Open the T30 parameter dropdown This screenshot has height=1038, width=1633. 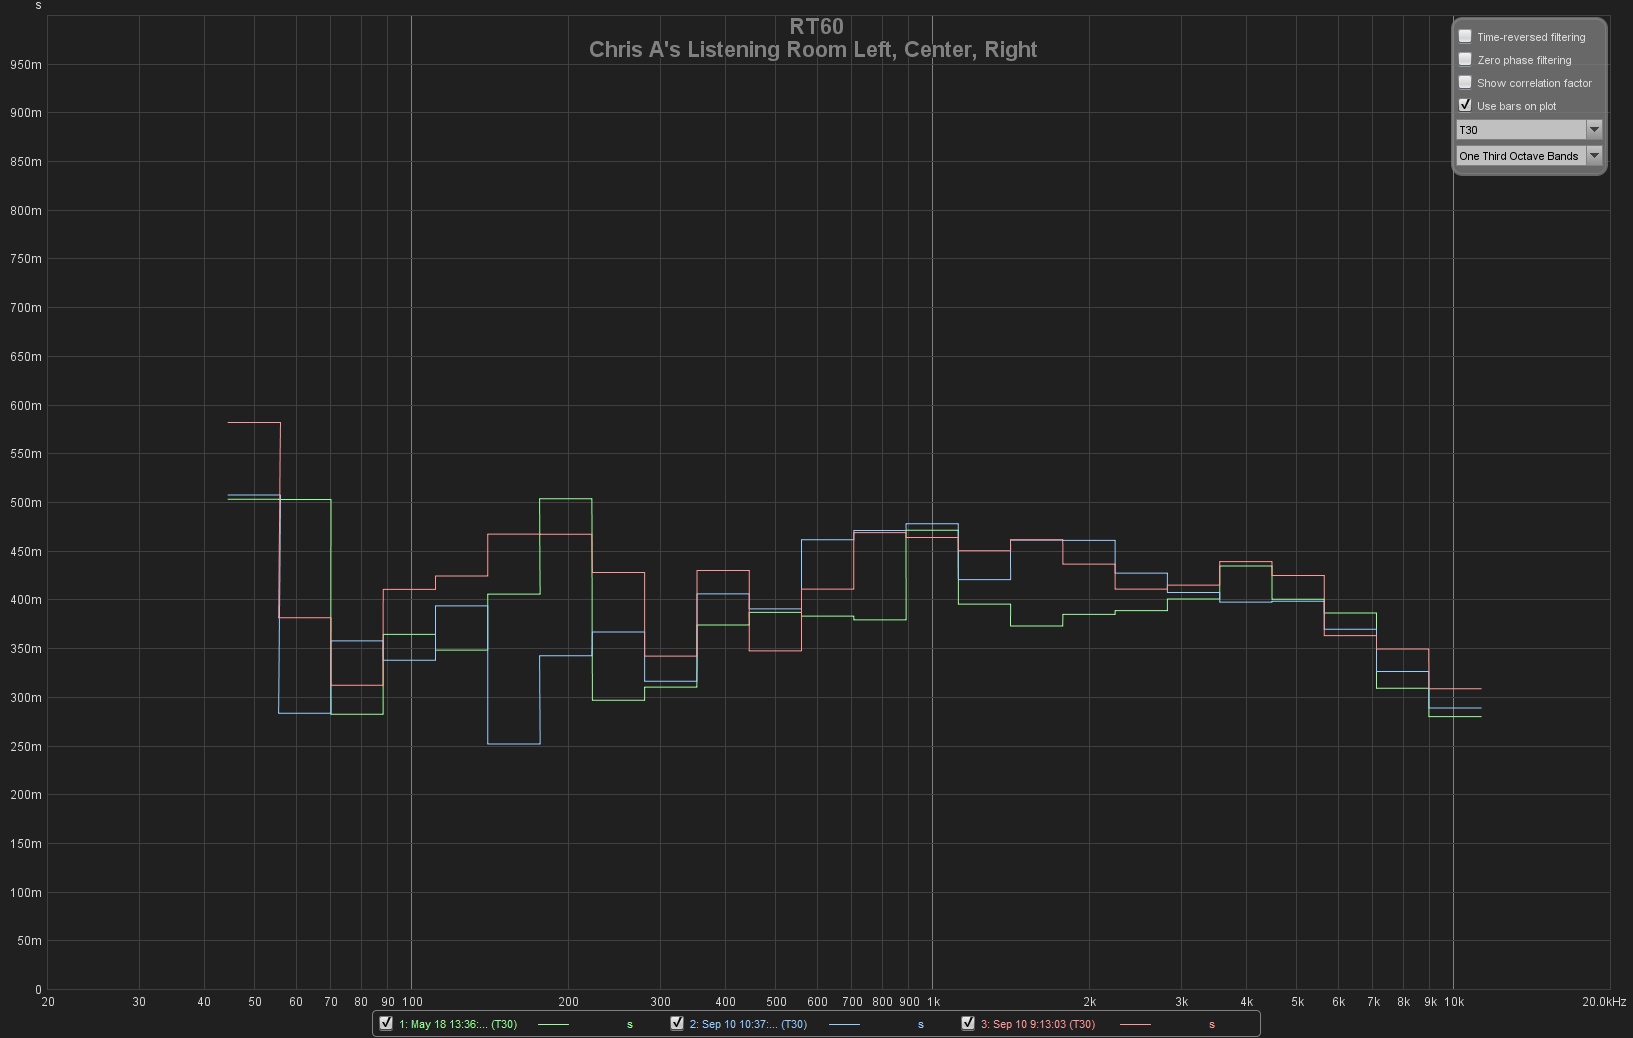[x=1529, y=130]
